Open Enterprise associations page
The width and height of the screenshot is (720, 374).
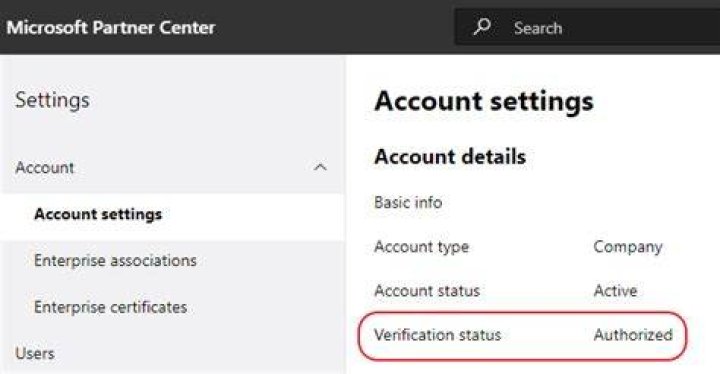115,261
